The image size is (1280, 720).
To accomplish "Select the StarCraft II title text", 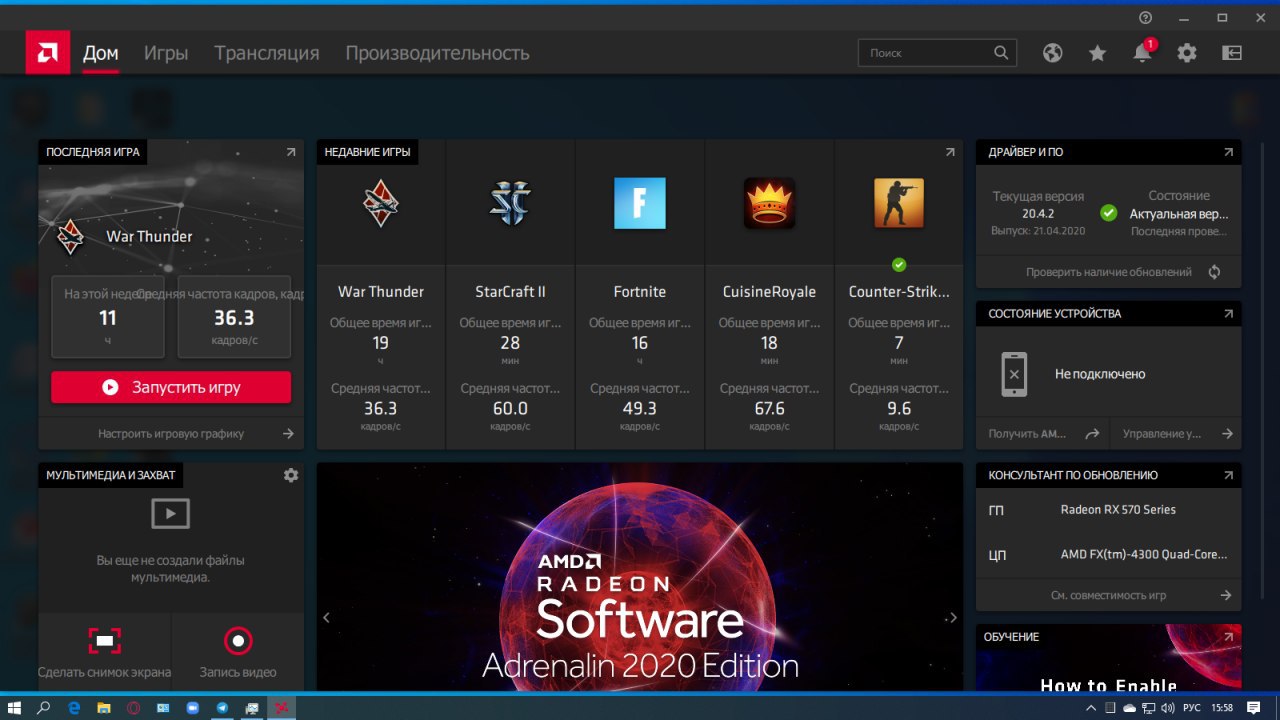I will (510, 292).
